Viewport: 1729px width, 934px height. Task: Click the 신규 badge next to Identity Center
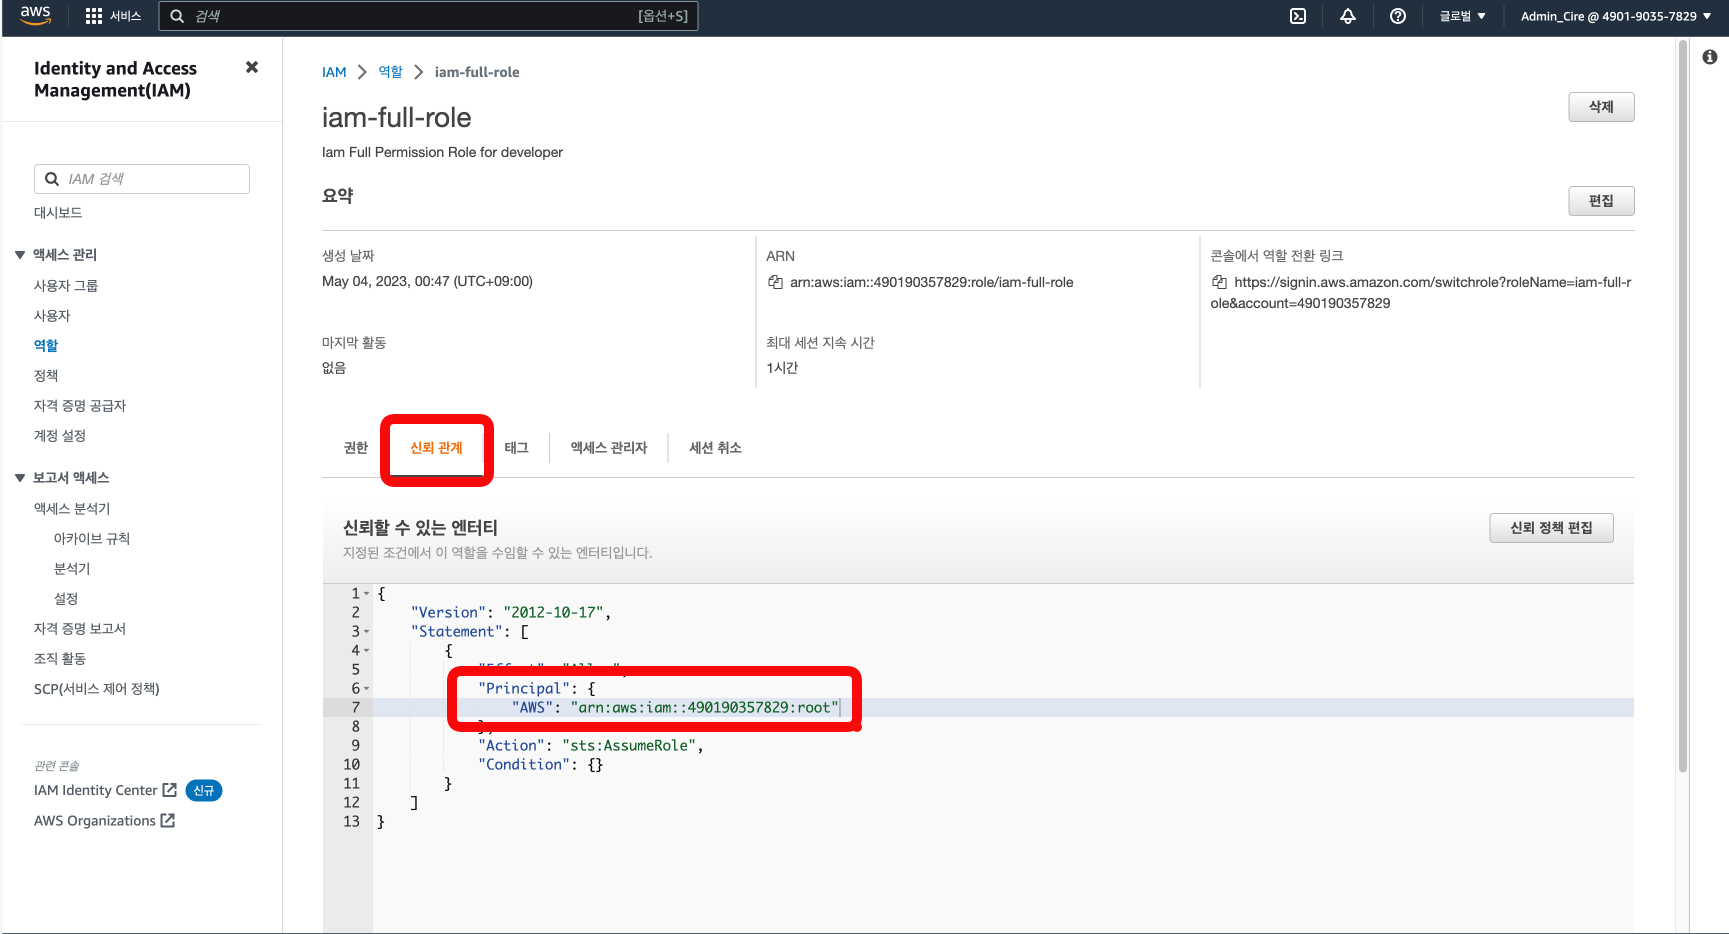[204, 790]
